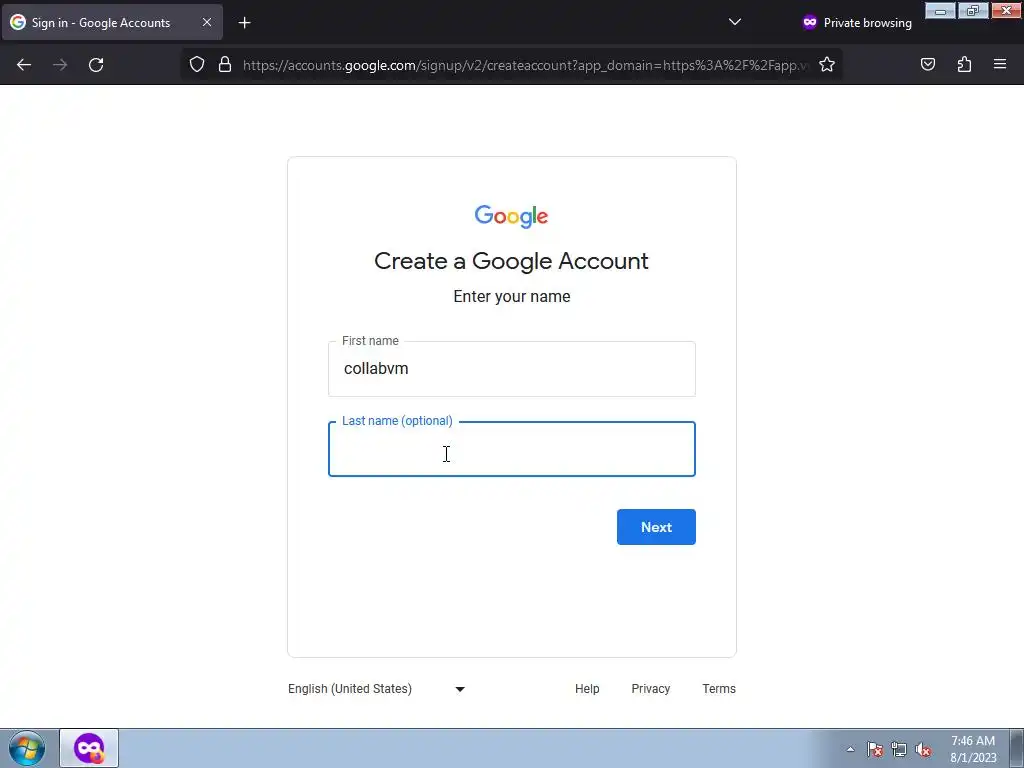Click into the First name field
The height and width of the screenshot is (768, 1024).
point(511,369)
